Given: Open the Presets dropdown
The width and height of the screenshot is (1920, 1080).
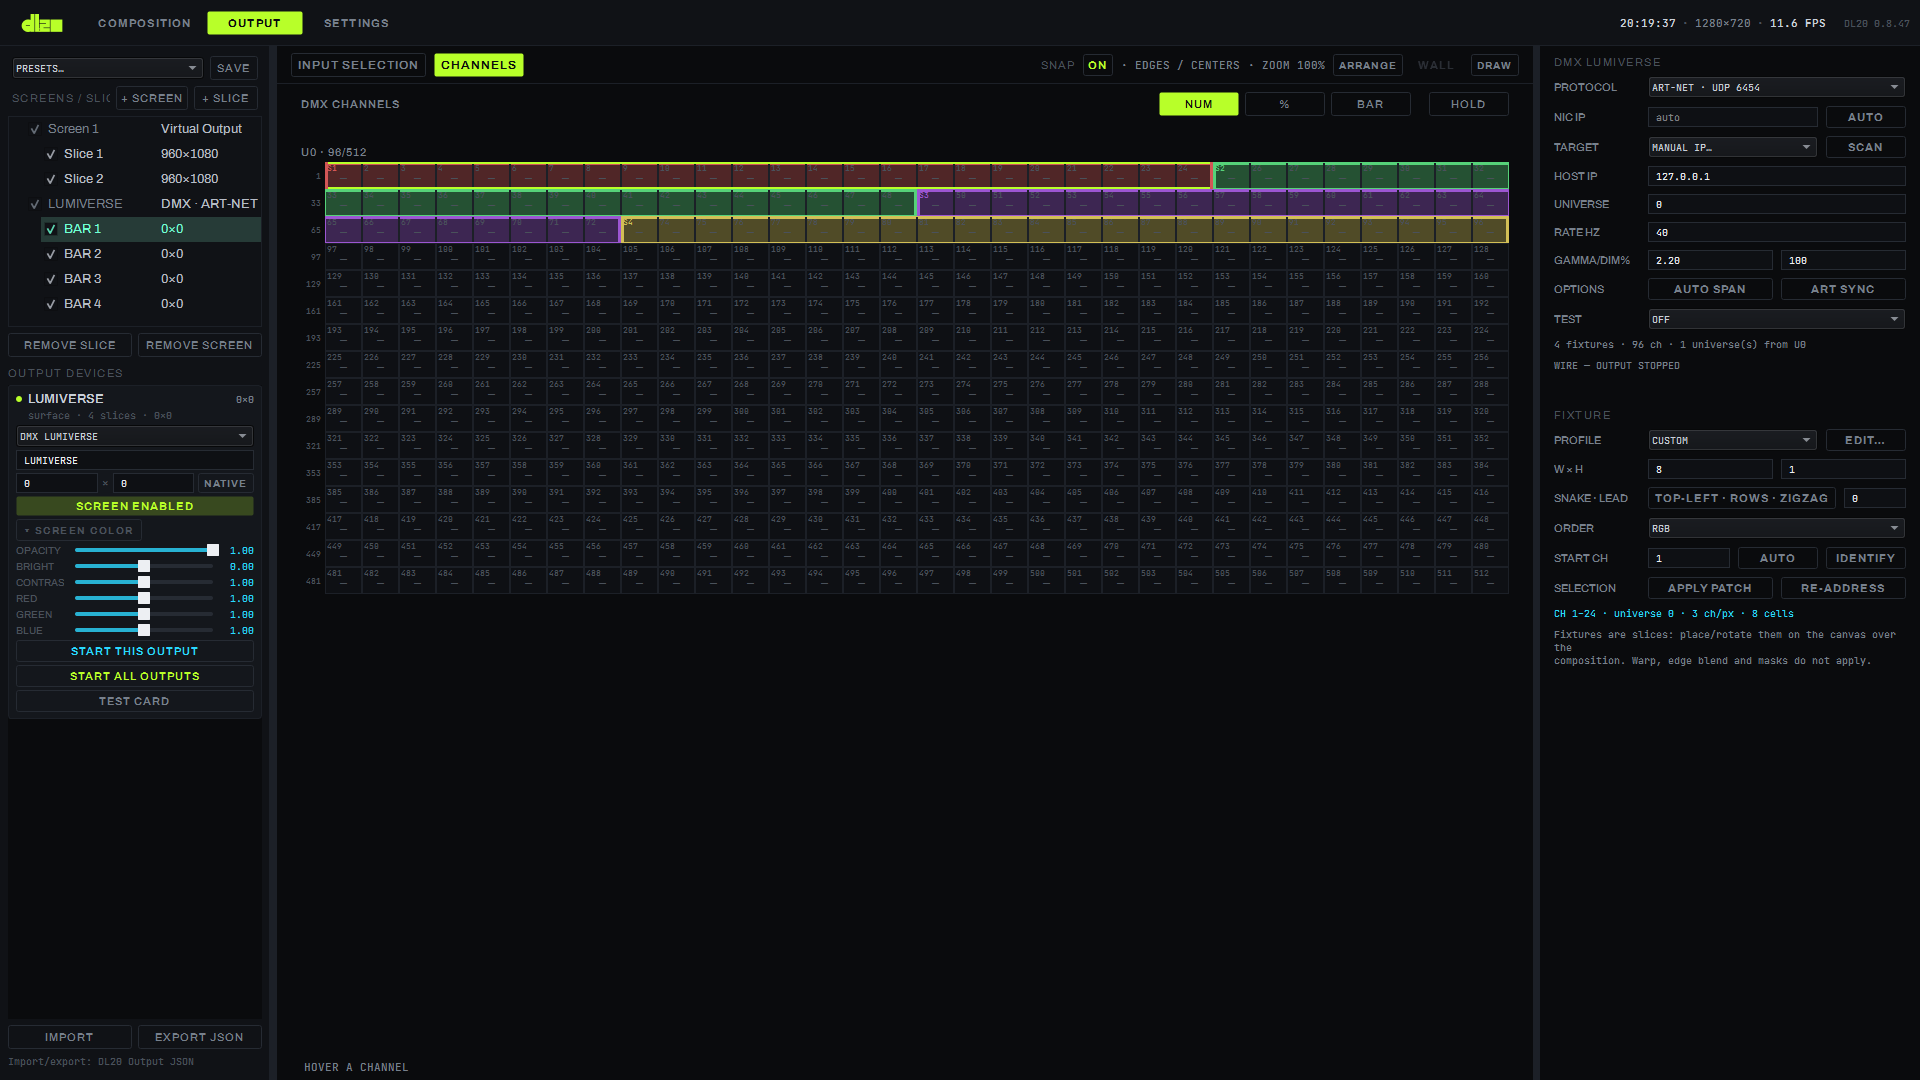Looking at the screenshot, I should (107, 68).
